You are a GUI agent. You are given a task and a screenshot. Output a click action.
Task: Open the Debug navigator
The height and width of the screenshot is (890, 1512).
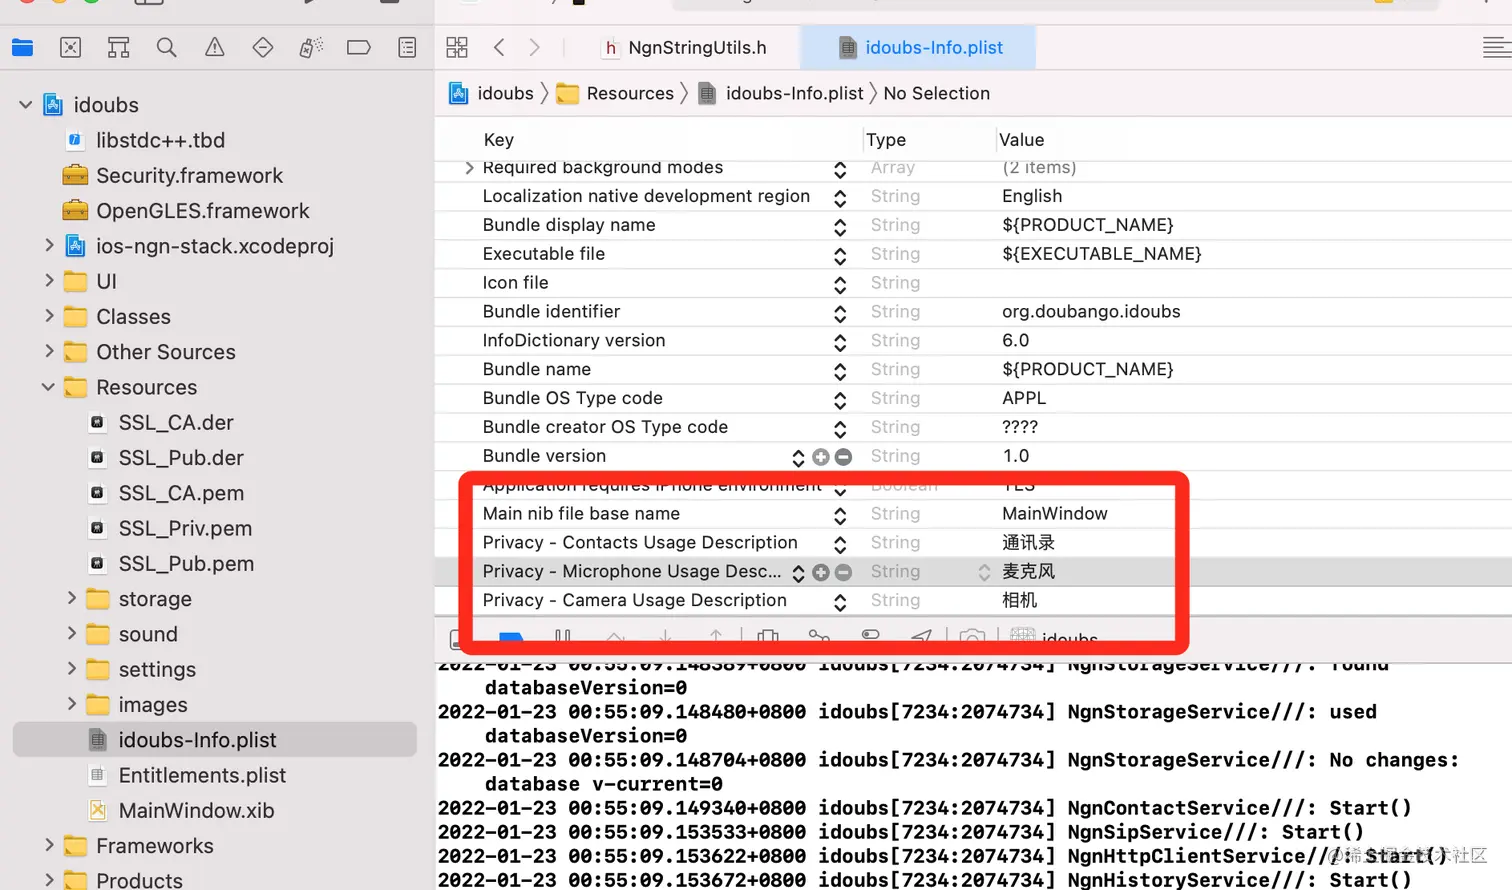pyautogui.click(x=311, y=47)
